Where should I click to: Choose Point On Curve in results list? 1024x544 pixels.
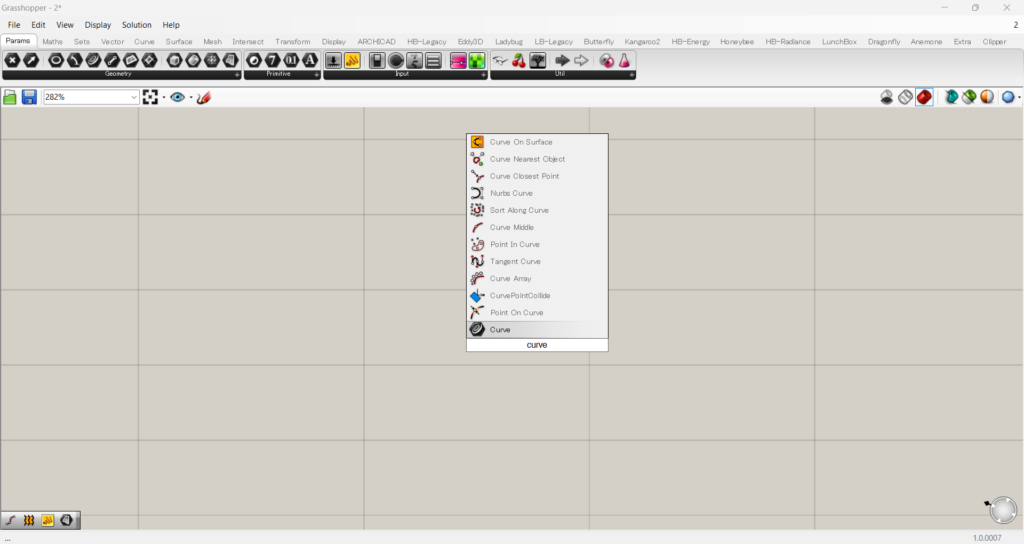click(x=516, y=312)
